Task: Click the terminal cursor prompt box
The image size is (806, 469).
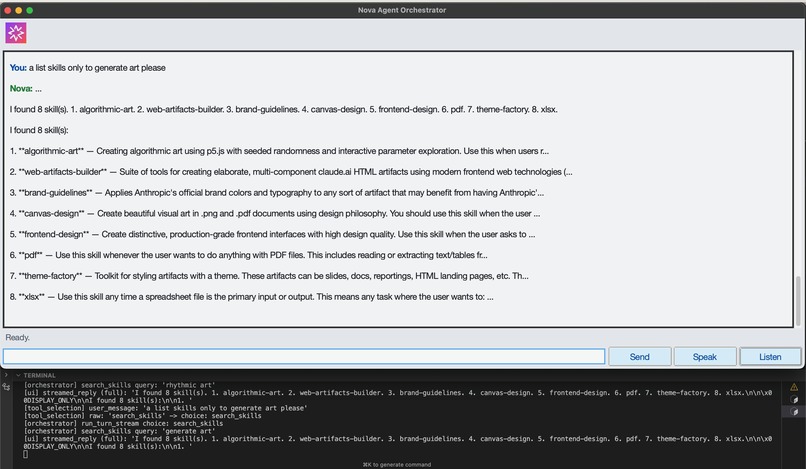Action: (25, 454)
